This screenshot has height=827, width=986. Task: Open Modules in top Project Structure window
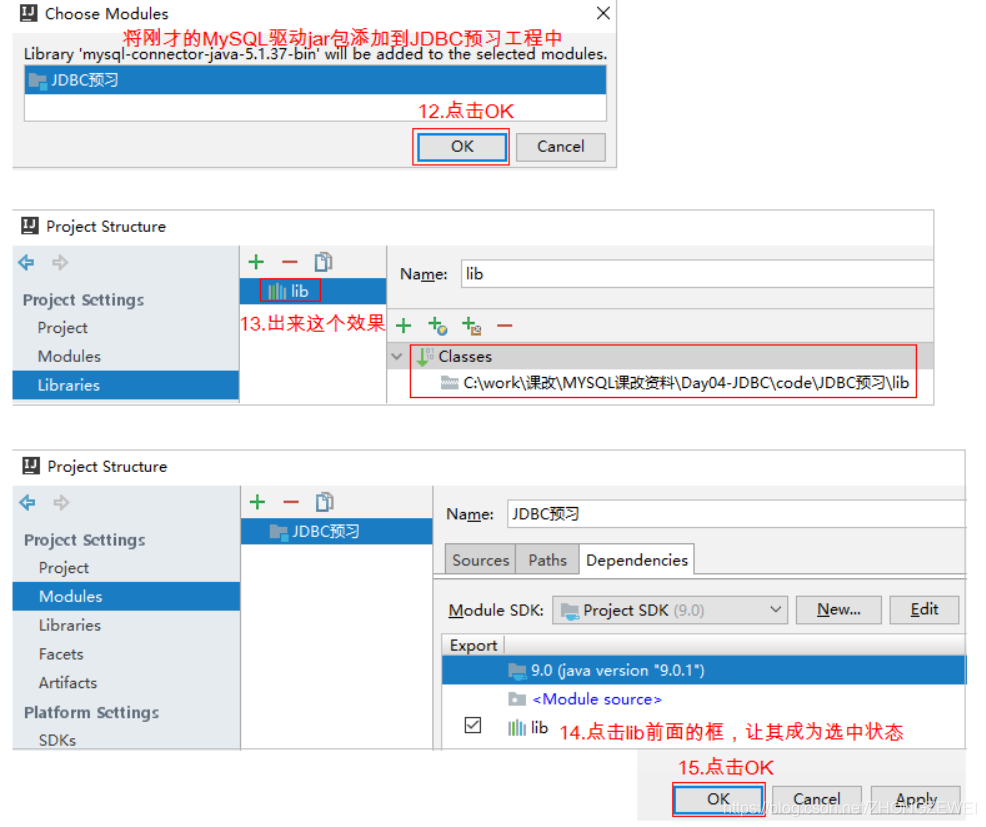coord(69,357)
